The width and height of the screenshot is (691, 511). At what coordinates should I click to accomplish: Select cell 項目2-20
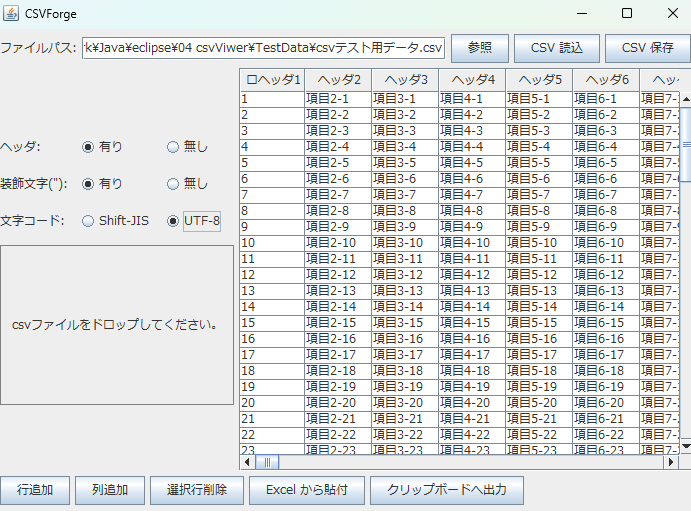[x=338, y=403]
